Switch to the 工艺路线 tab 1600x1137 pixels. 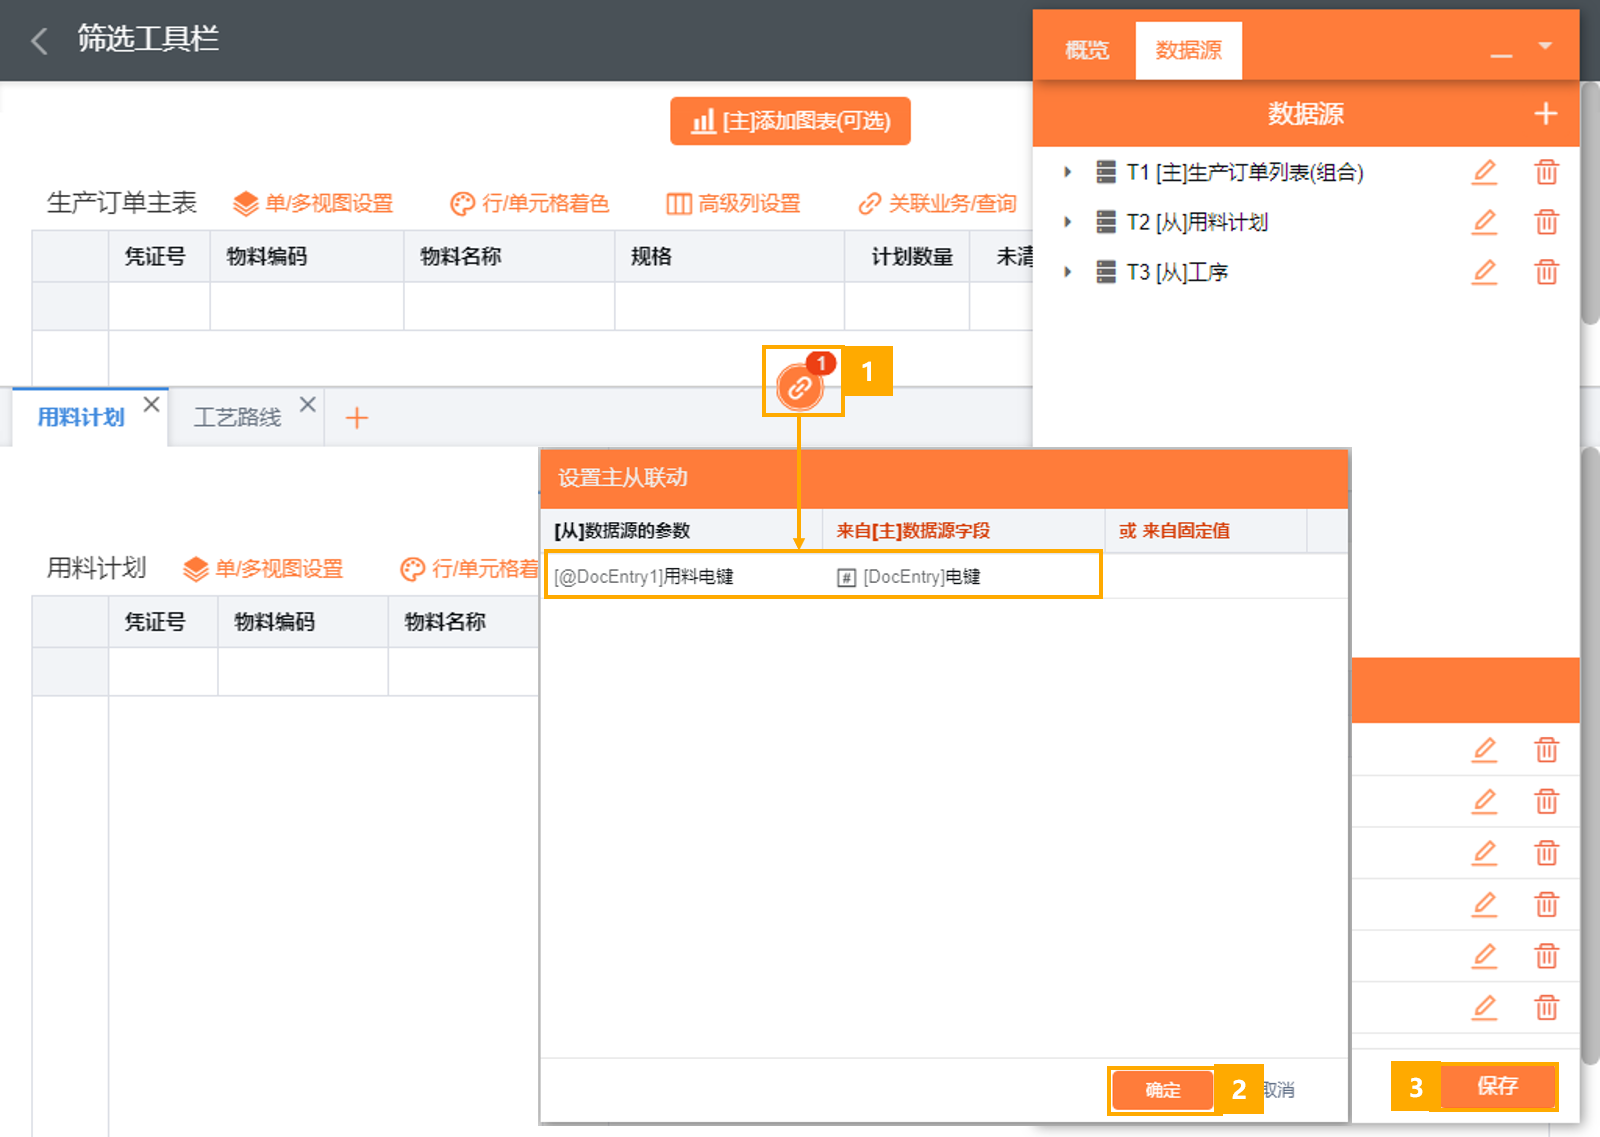coord(237,417)
